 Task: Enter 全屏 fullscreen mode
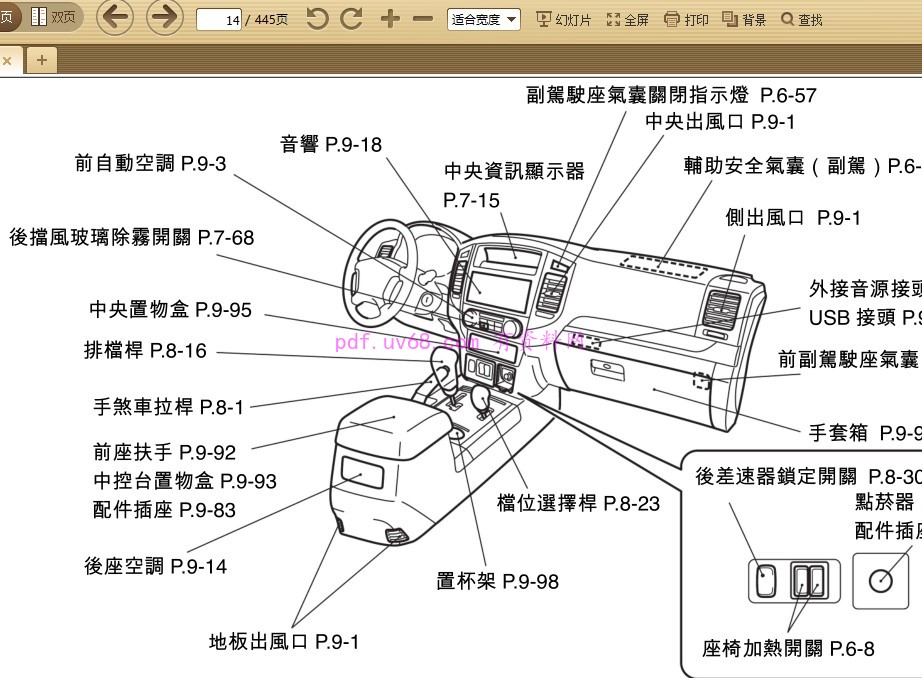coord(628,18)
